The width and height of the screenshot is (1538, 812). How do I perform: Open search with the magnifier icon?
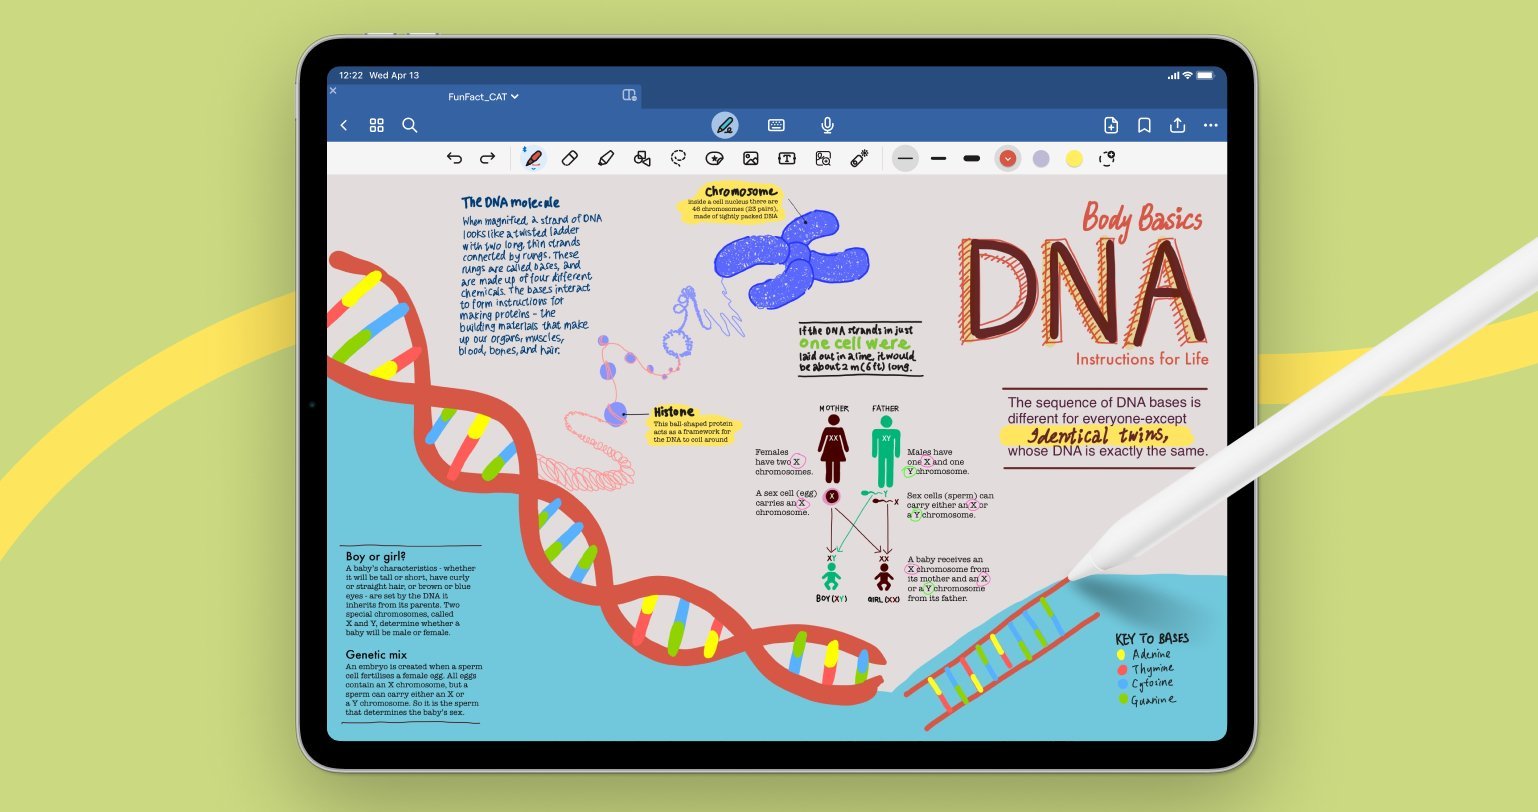point(410,125)
